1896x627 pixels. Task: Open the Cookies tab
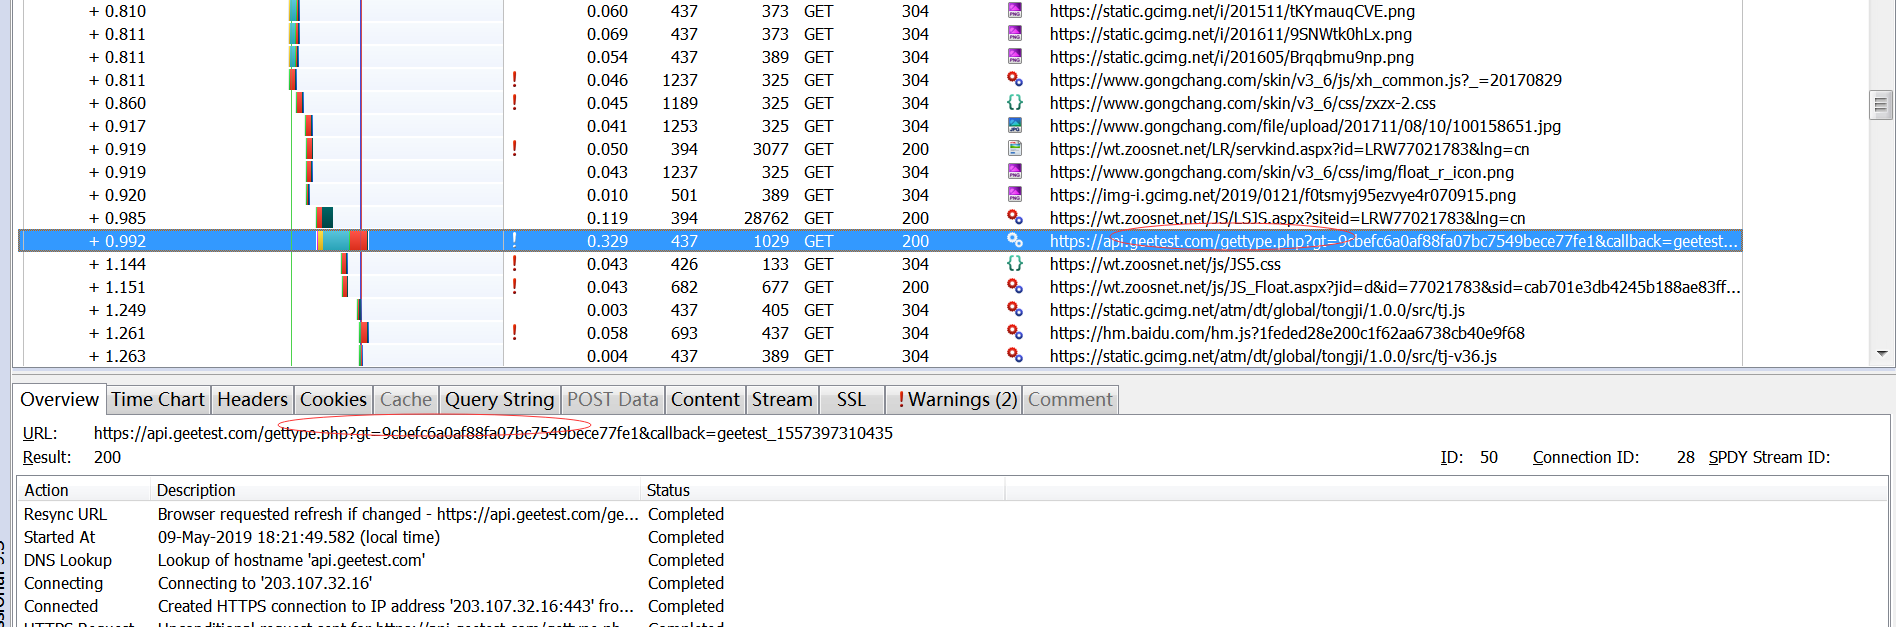(x=333, y=400)
